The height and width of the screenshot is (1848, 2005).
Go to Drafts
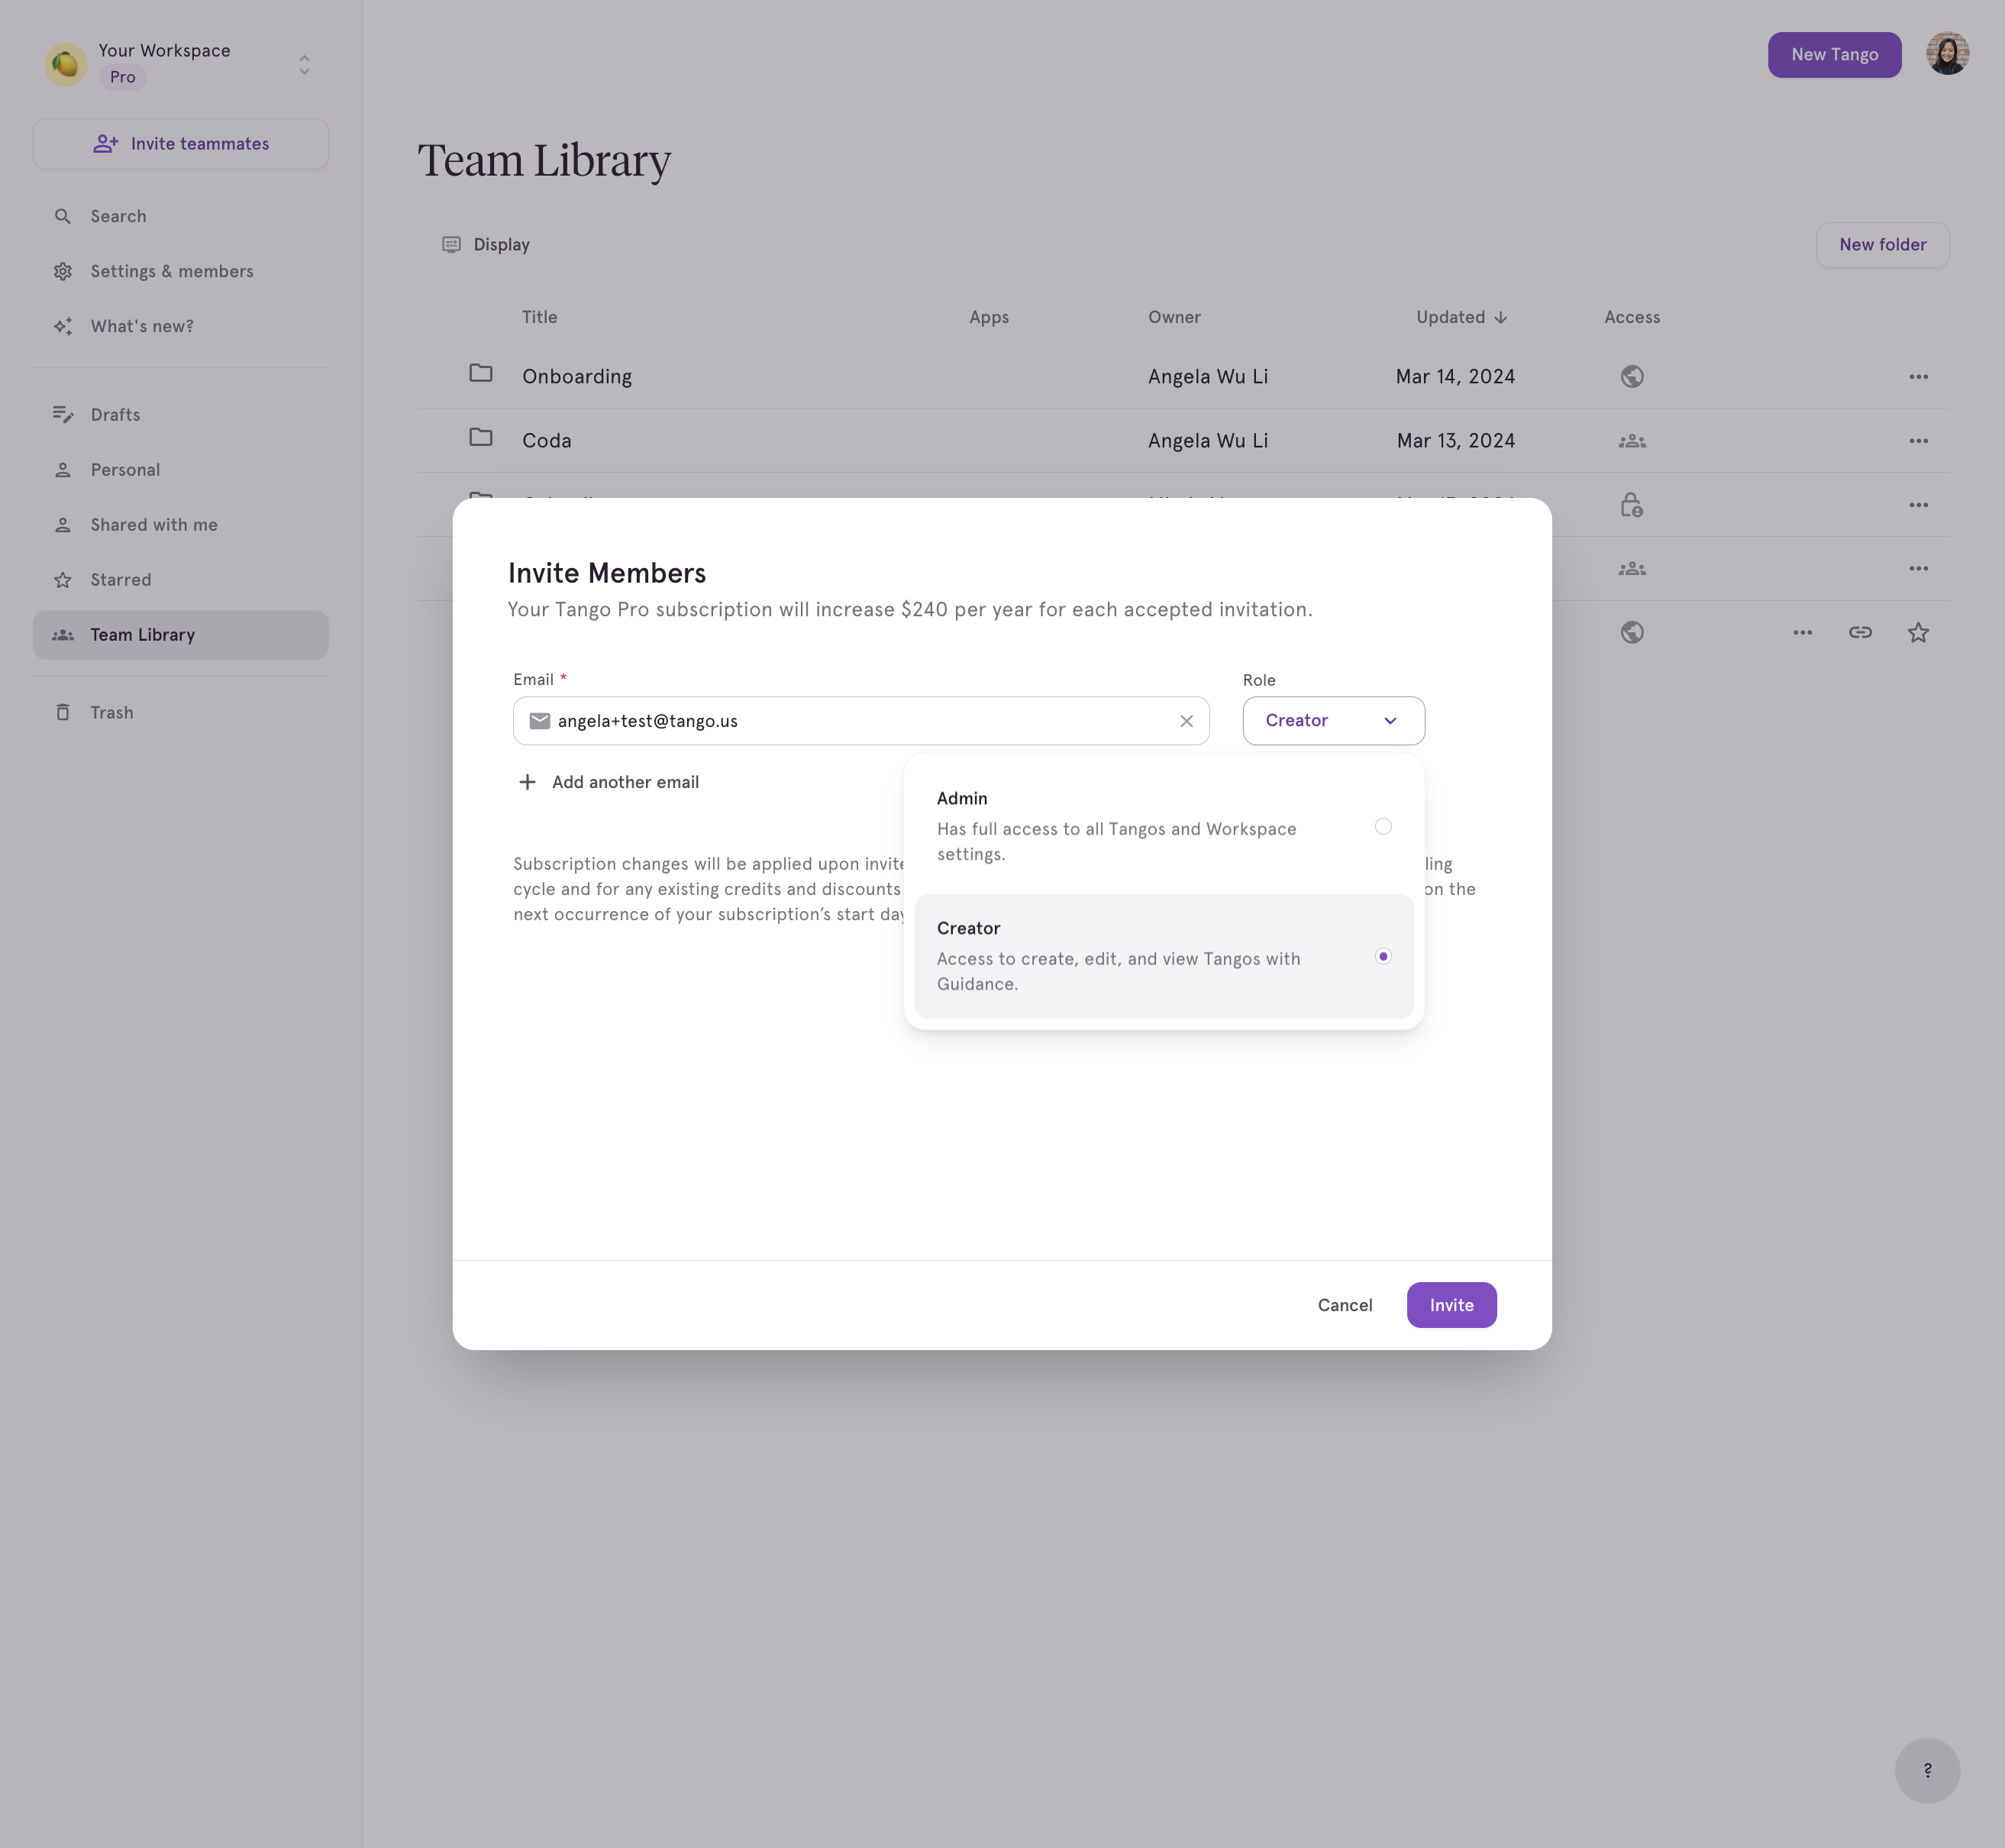[x=181, y=414]
